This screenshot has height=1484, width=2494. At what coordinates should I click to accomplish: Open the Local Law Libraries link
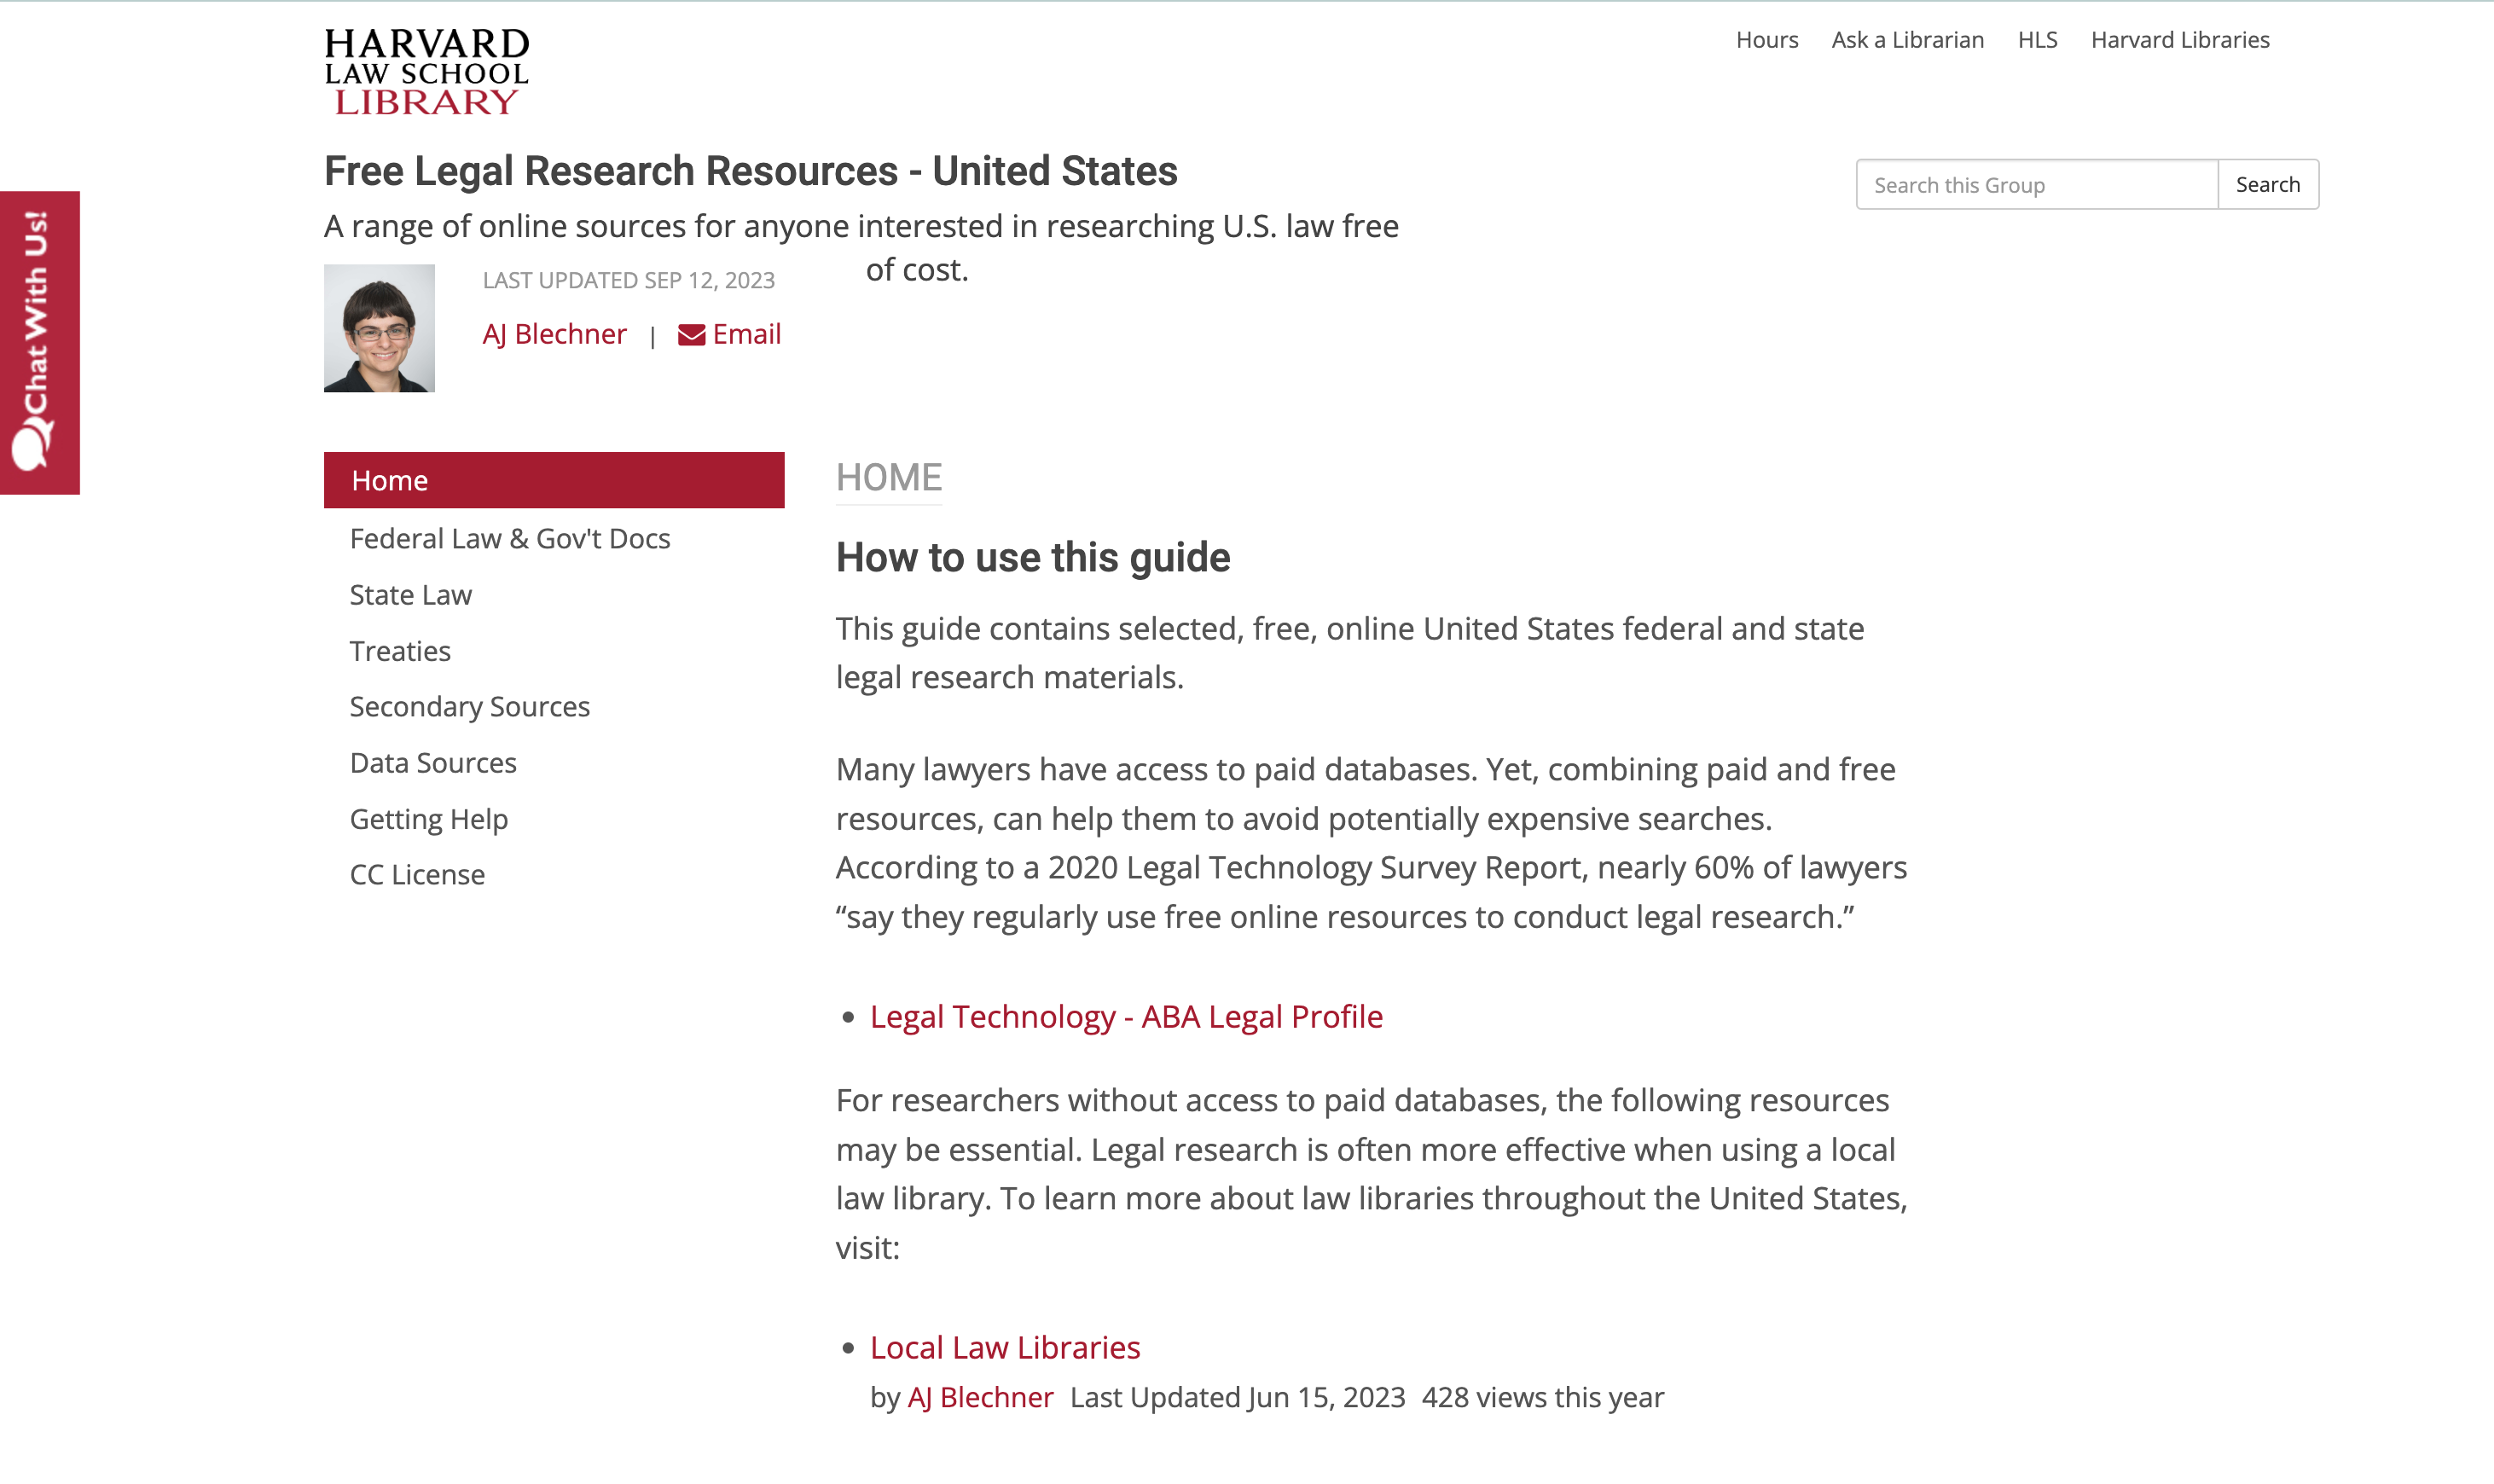tap(1004, 1348)
